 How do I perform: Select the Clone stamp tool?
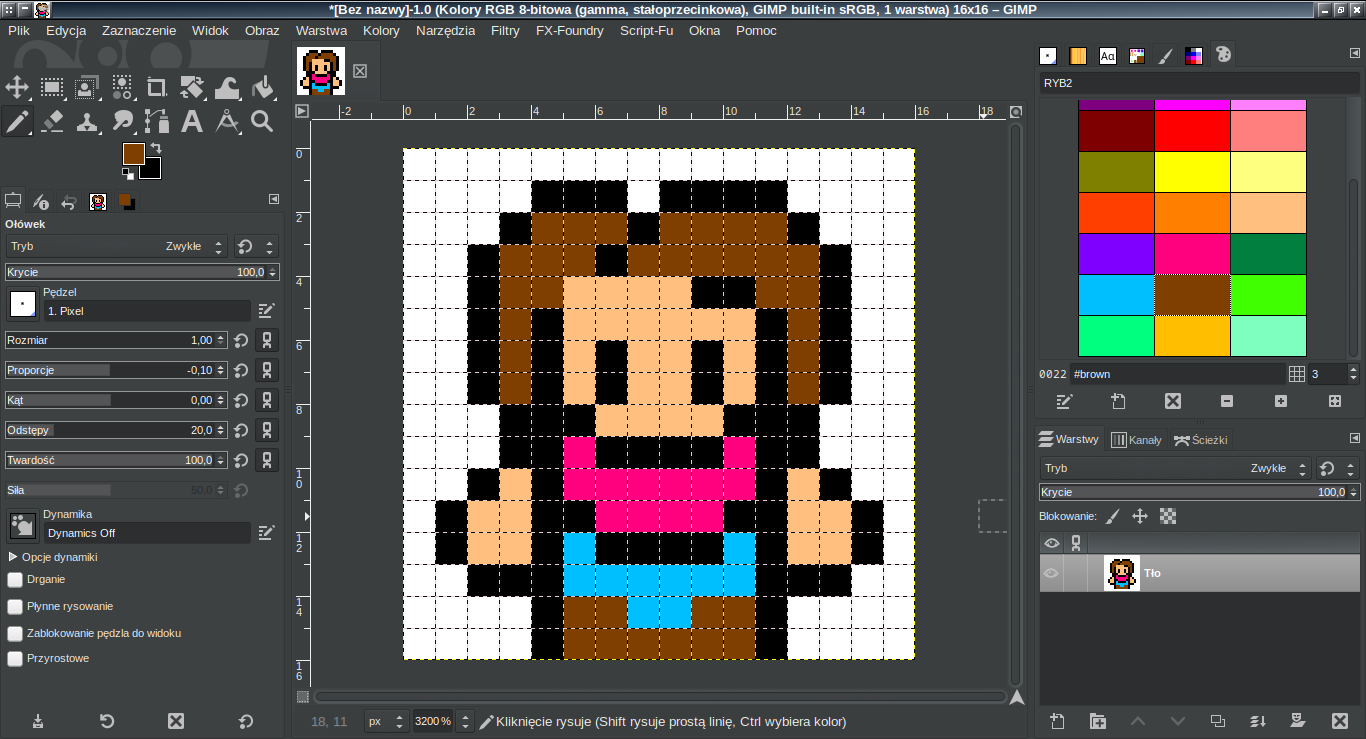coord(87,122)
